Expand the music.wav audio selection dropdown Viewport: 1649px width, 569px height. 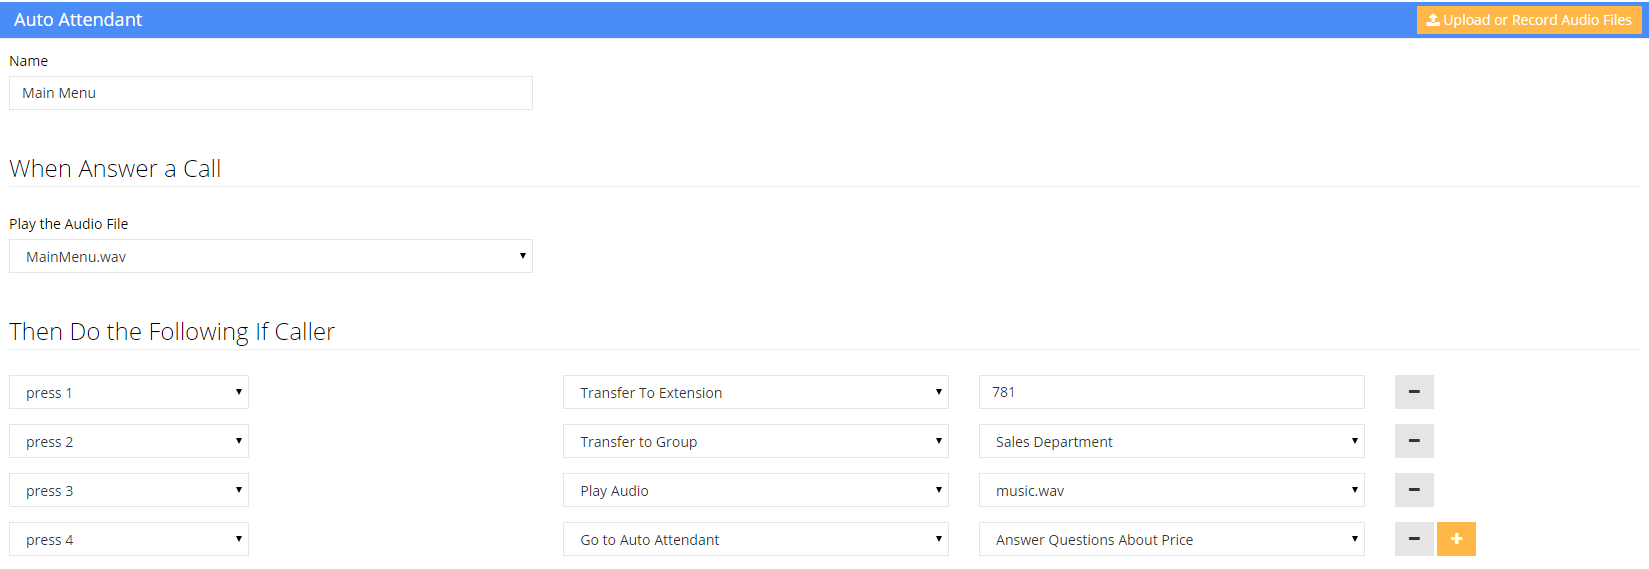(x=1171, y=490)
